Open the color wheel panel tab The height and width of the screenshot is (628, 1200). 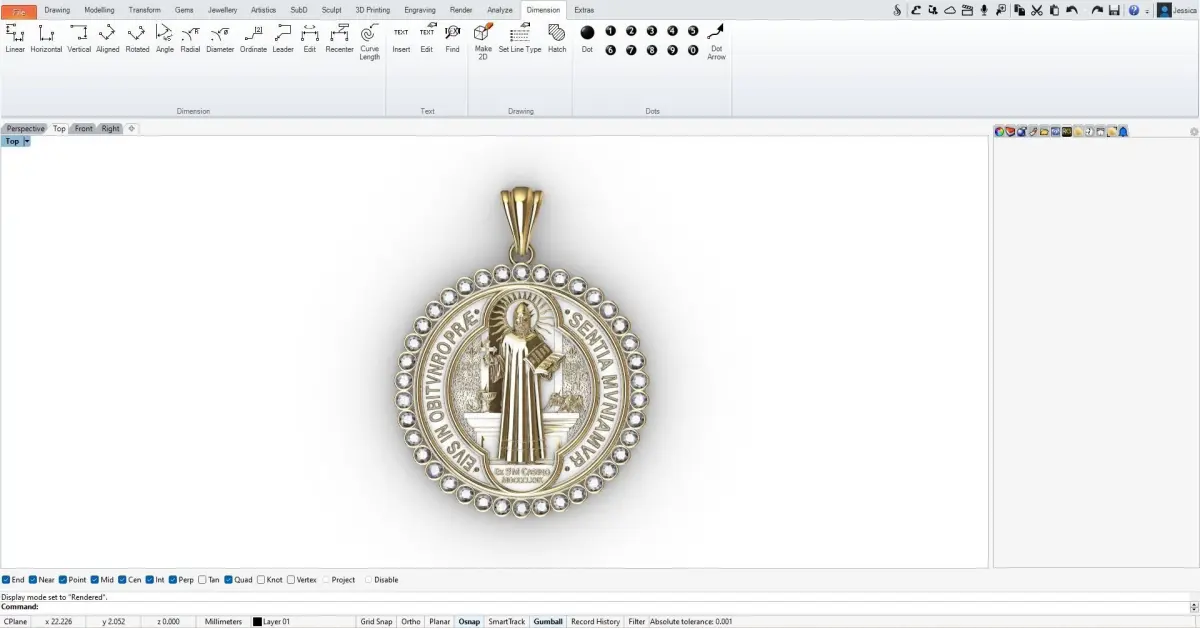999,132
